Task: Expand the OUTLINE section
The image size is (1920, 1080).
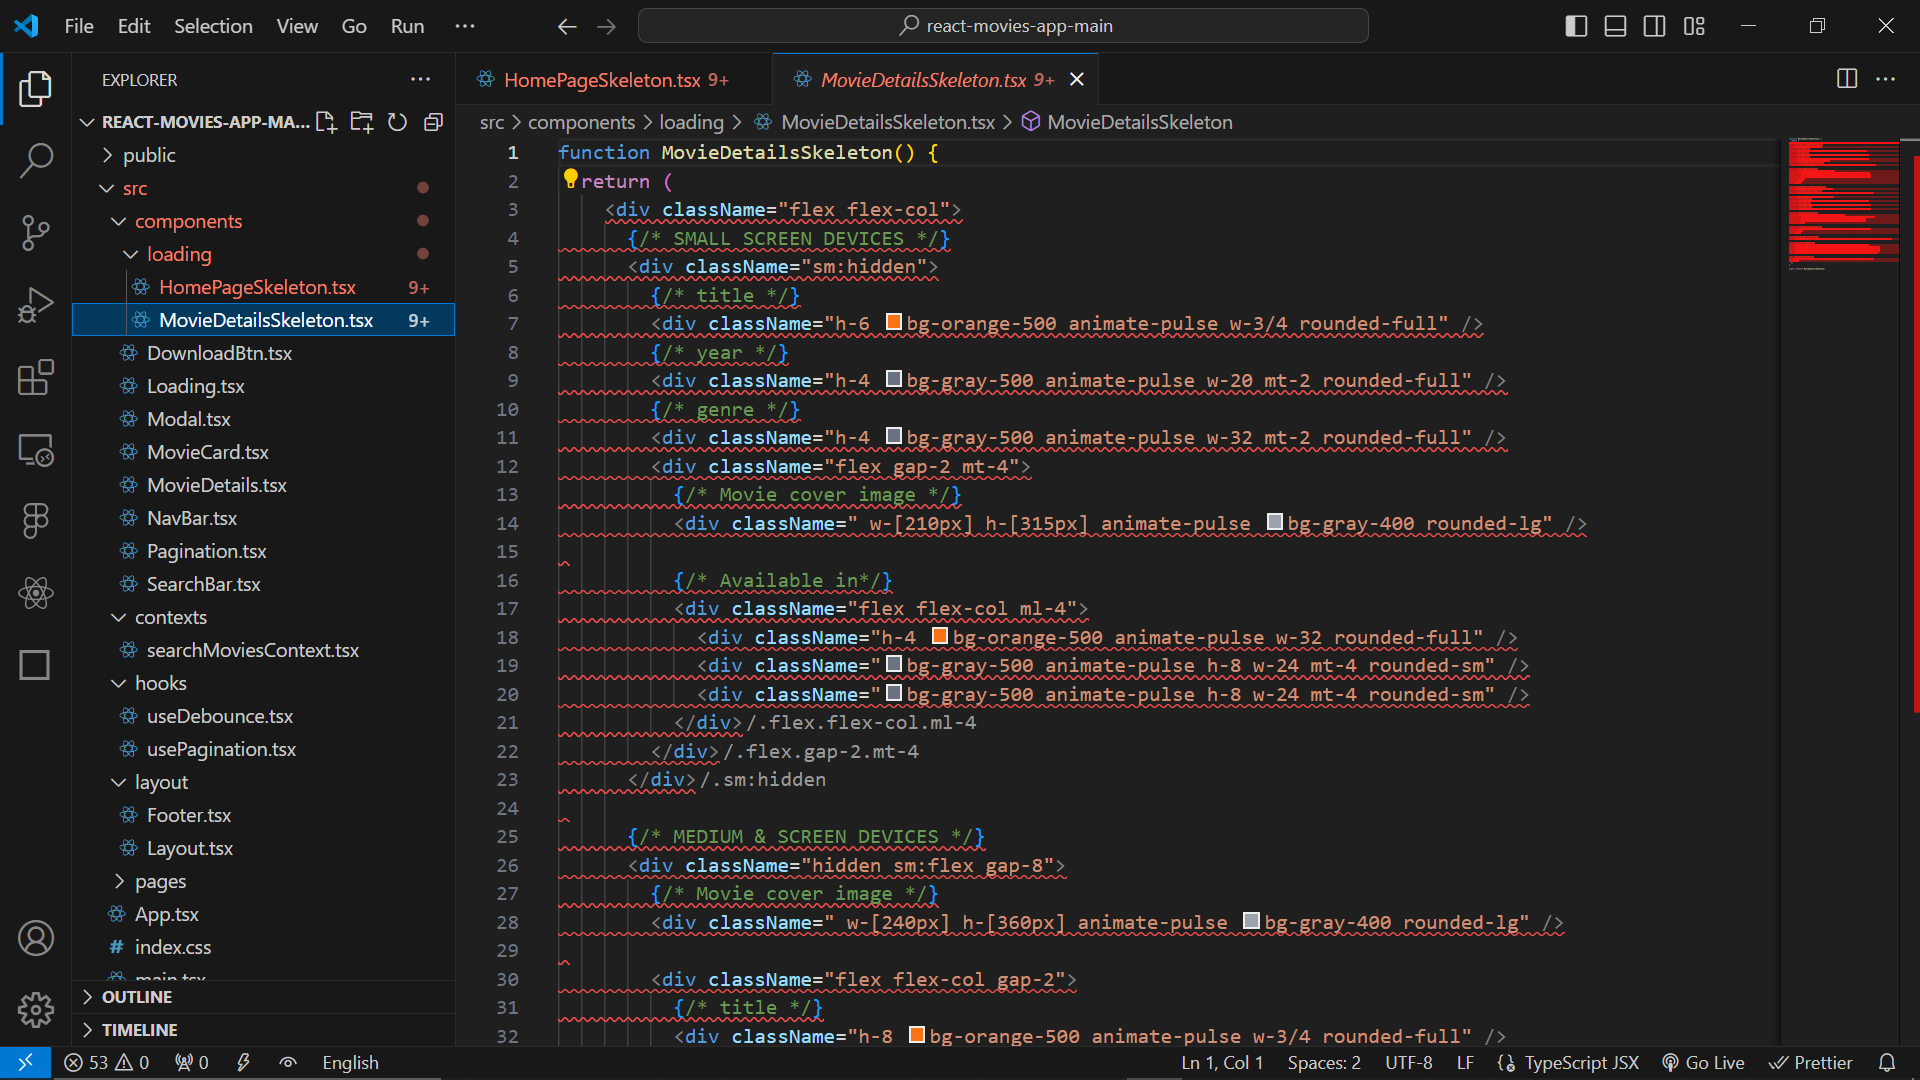Action: pyautogui.click(x=137, y=997)
